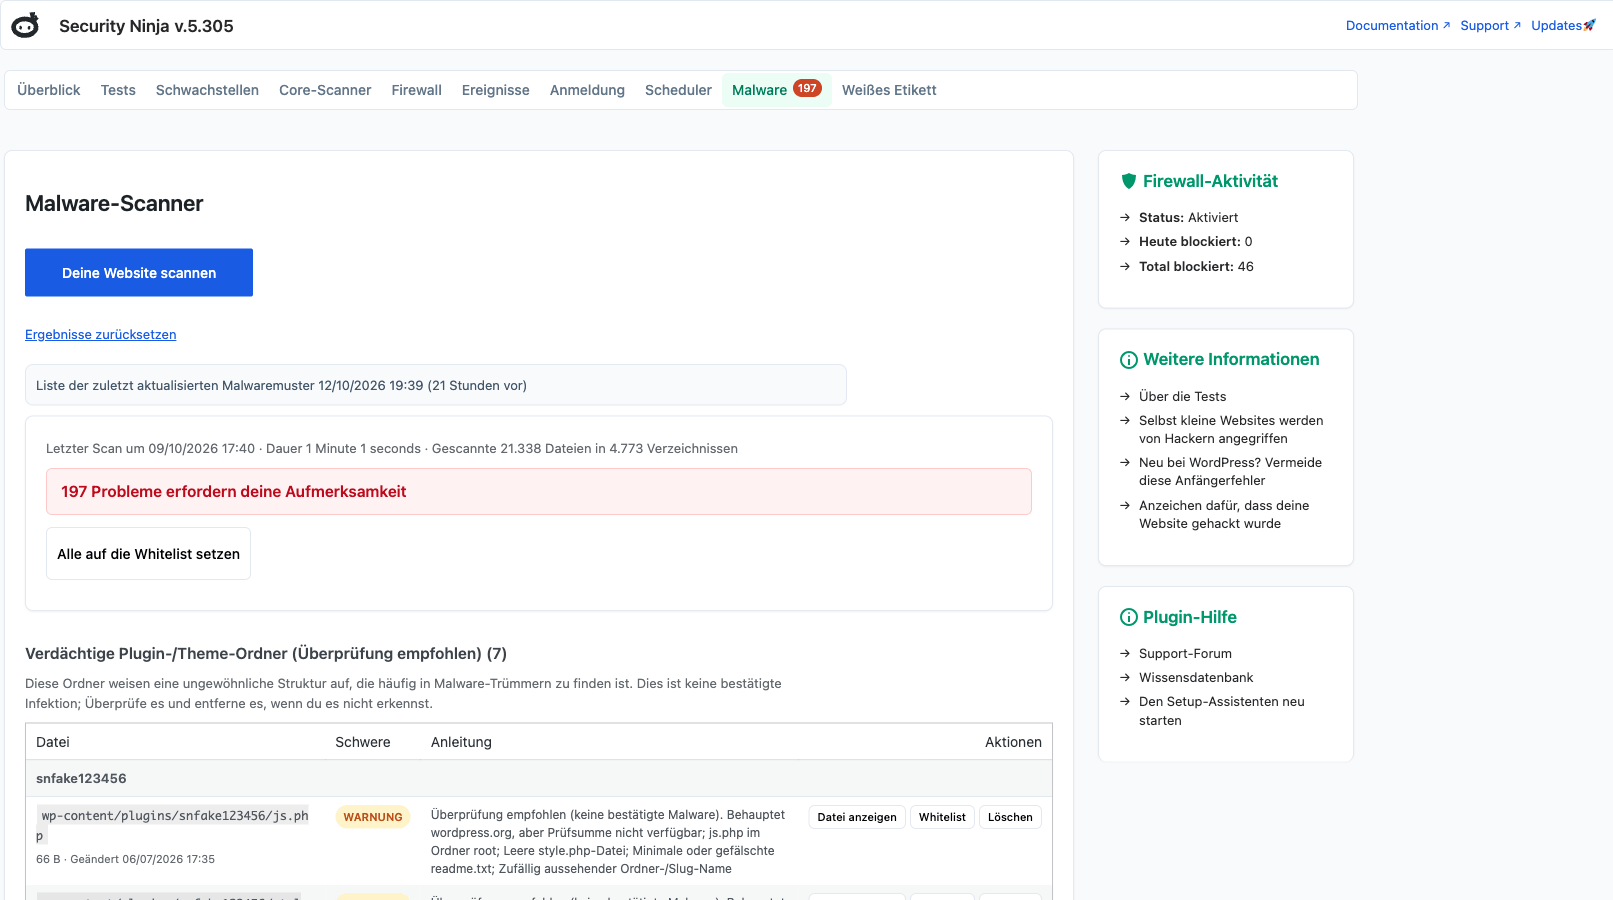Click the 197 badge on the Malware tab
Screen dimensions: 1613x900
(807, 88)
